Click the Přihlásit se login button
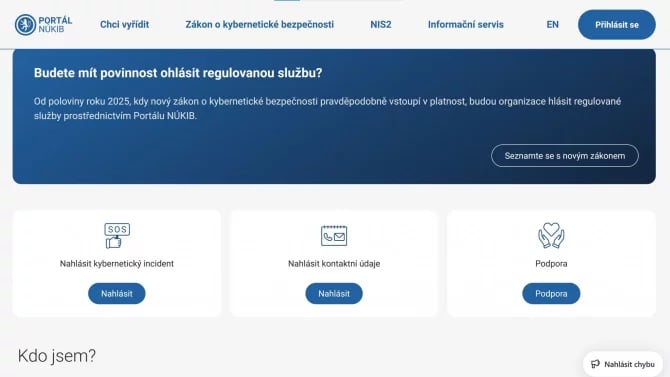The width and height of the screenshot is (670, 377). click(617, 25)
